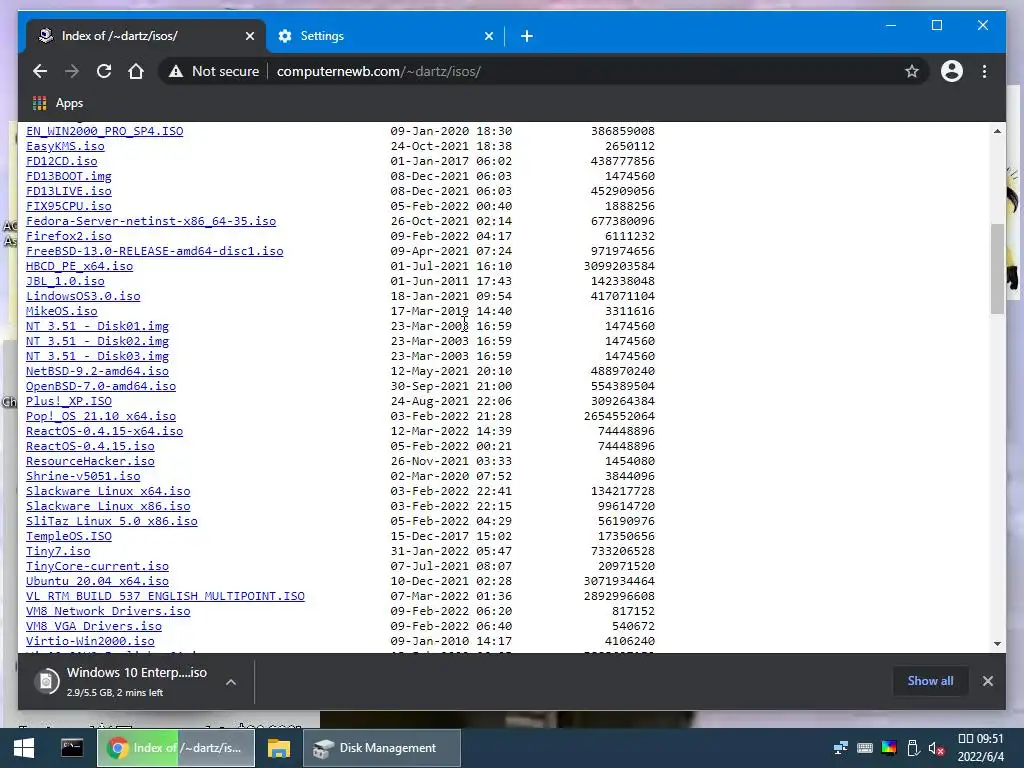Open the Apps bookmarks shortcut

(58, 103)
